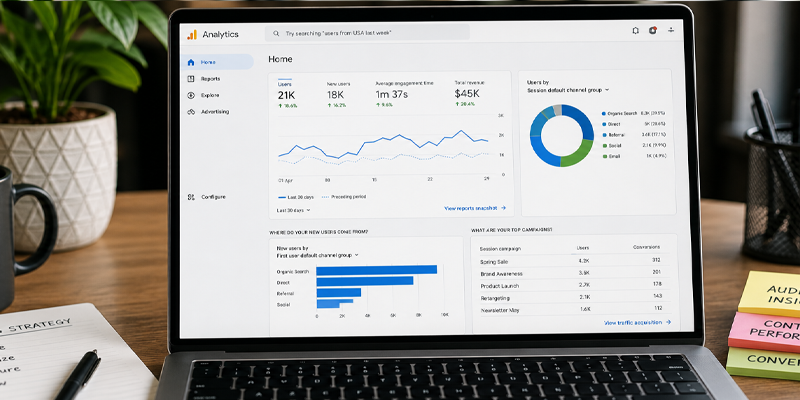Click the Reports icon in sidebar
This screenshot has width=800, height=400.
coord(191,79)
